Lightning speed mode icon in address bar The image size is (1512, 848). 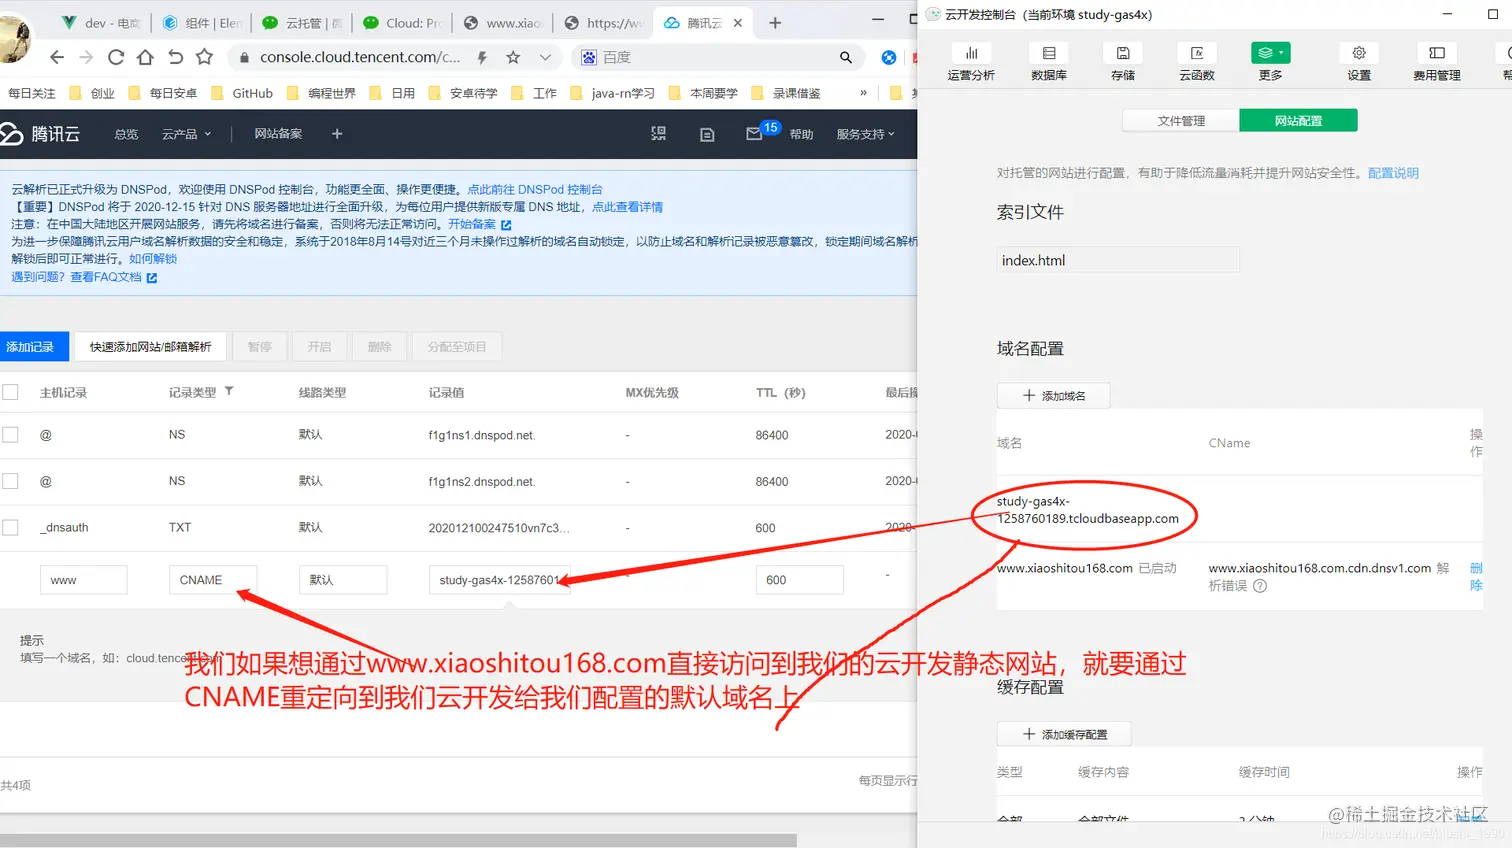tap(482, 57)
